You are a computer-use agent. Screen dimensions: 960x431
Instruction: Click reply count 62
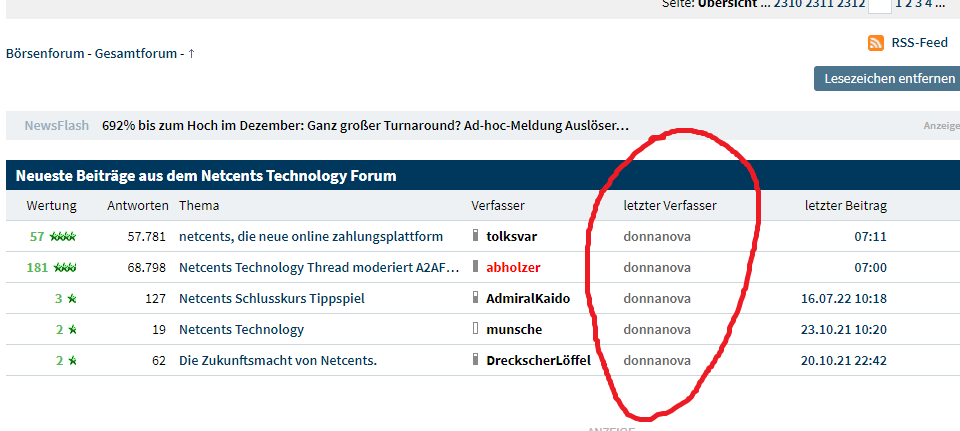tap(159, 361)
